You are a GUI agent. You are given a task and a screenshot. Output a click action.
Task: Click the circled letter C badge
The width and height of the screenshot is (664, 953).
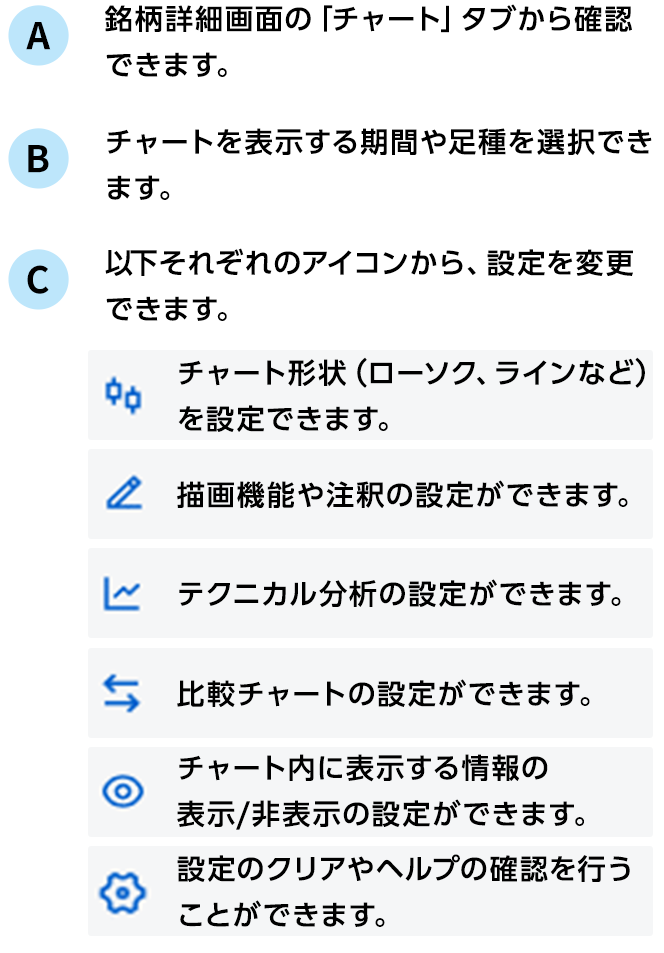[38, 281]
